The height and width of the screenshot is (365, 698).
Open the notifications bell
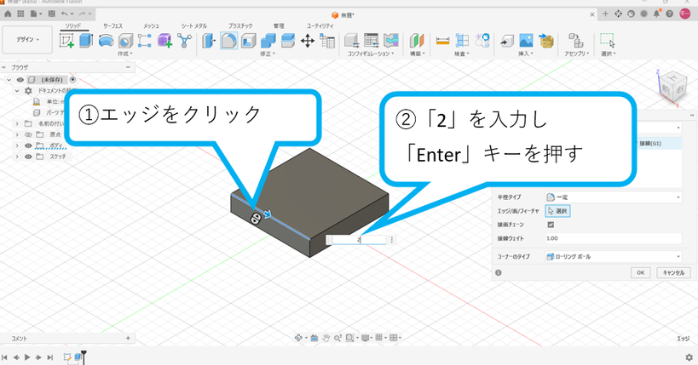coord(657,14)
